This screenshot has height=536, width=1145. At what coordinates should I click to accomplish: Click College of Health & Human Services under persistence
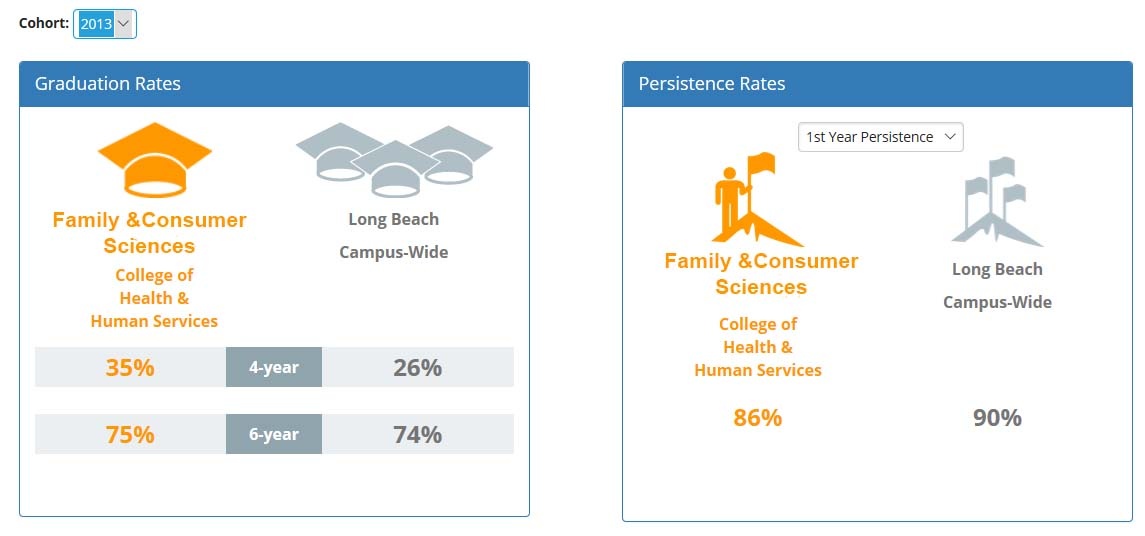tap(758, 347)
